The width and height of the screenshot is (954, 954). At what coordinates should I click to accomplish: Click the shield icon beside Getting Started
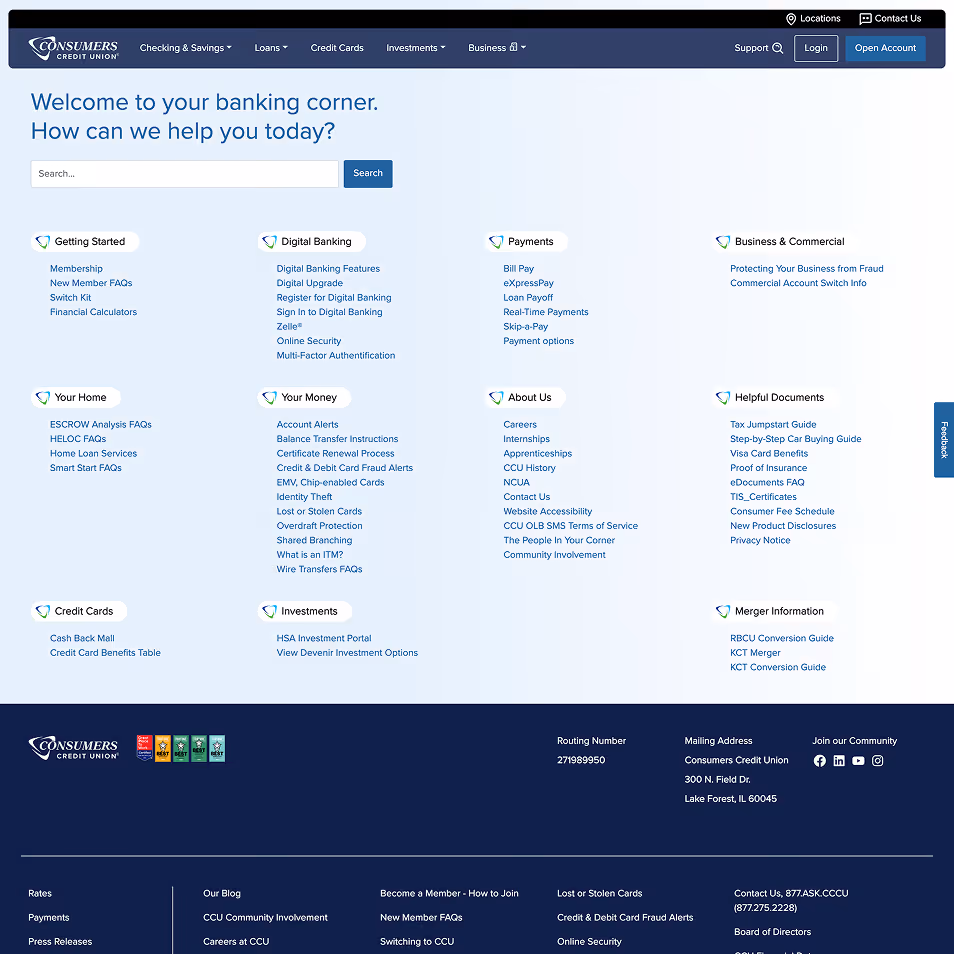tap(42, 241)
